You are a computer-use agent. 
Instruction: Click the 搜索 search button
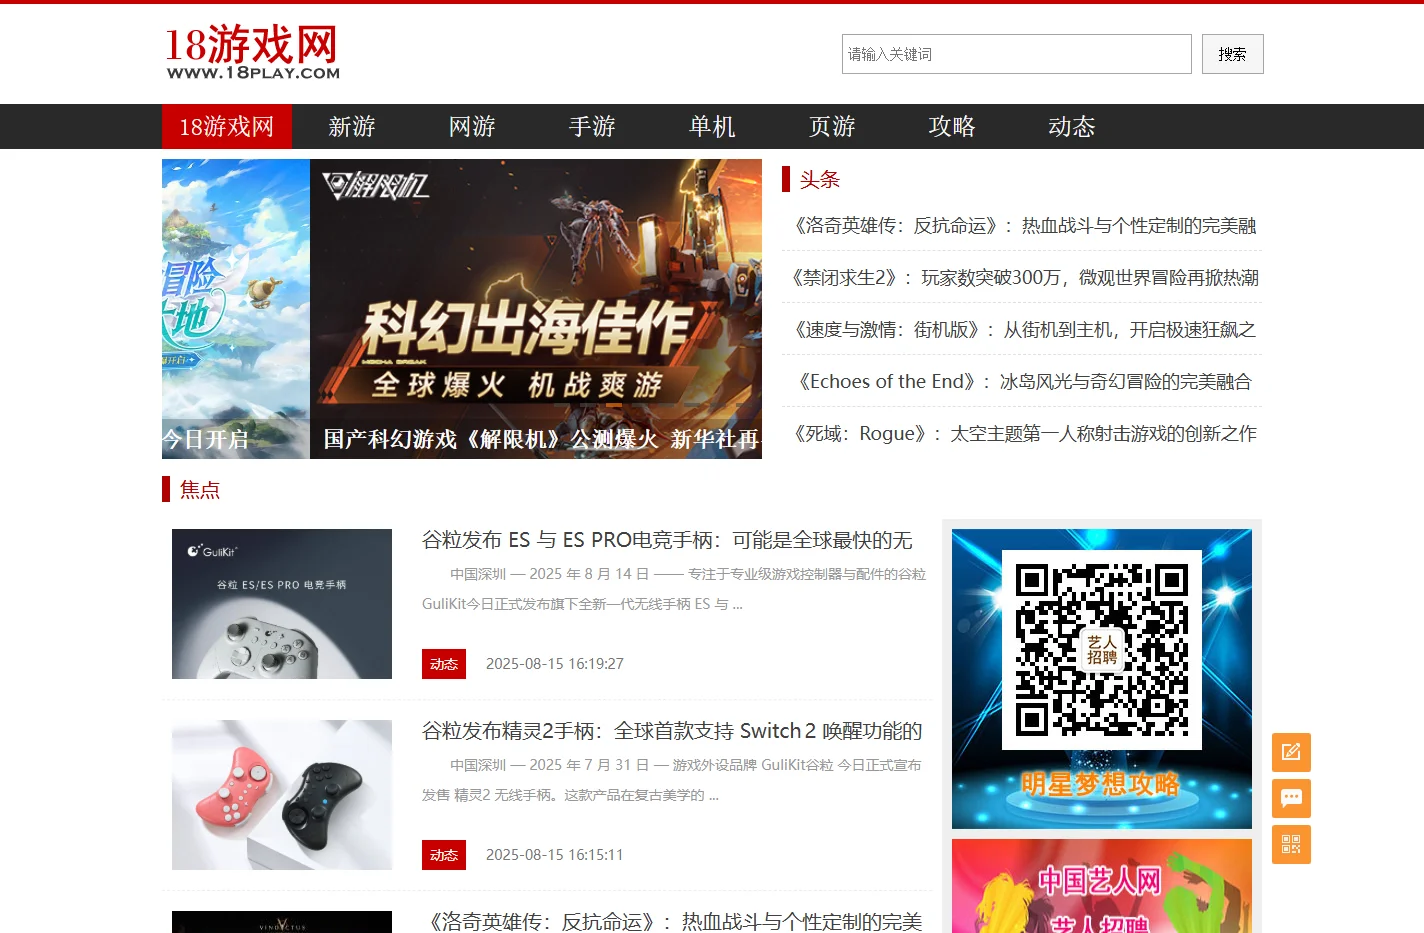[1232, 54]
